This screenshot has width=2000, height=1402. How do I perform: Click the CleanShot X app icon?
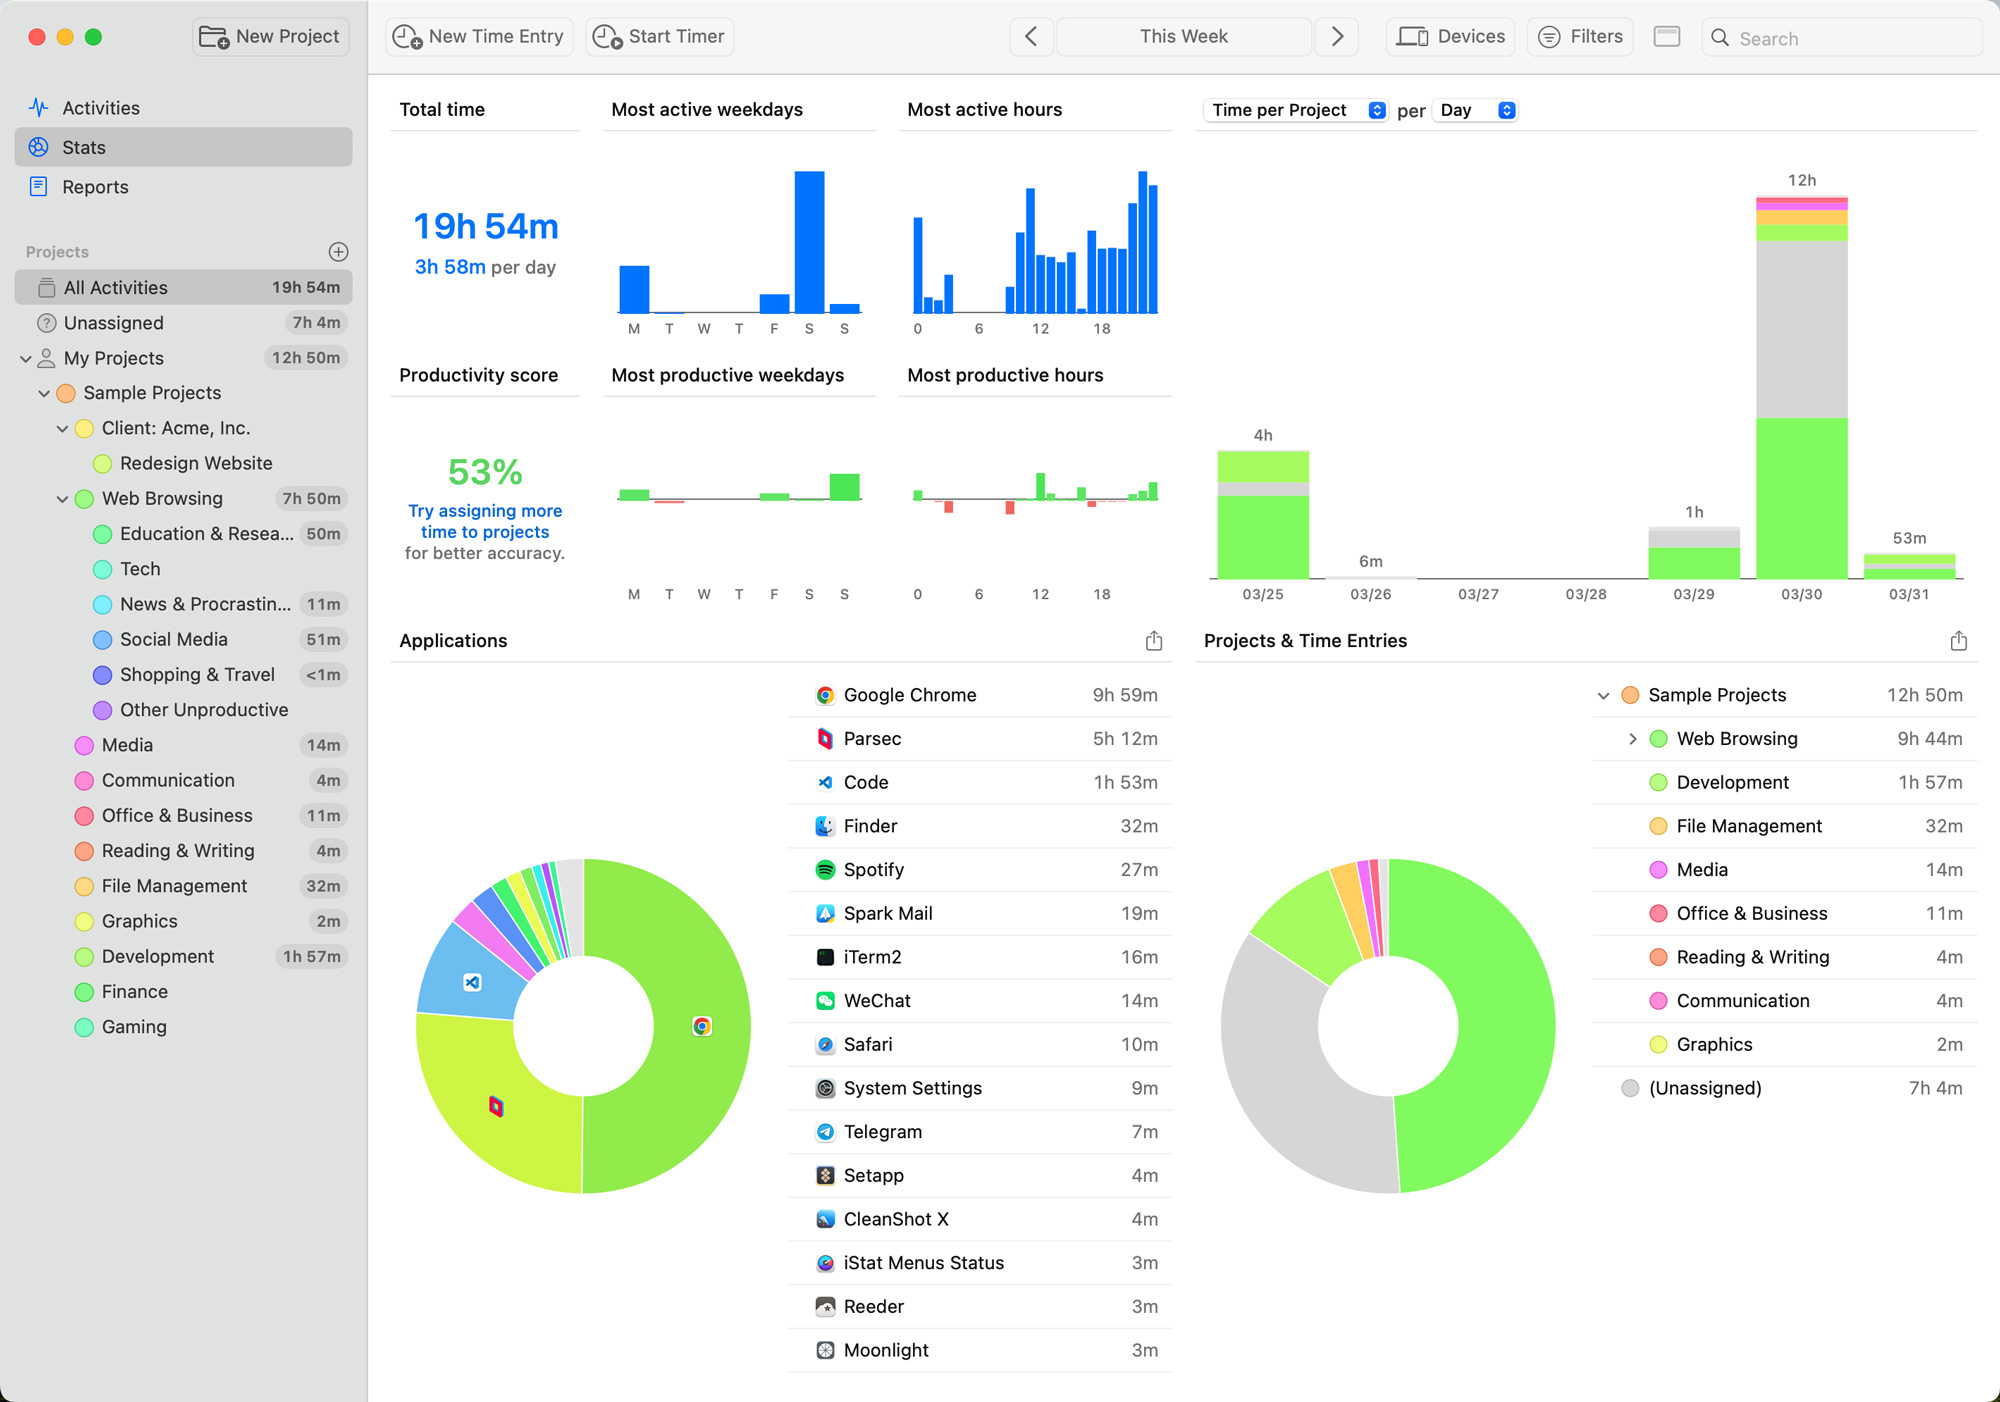pos(825,1219)
